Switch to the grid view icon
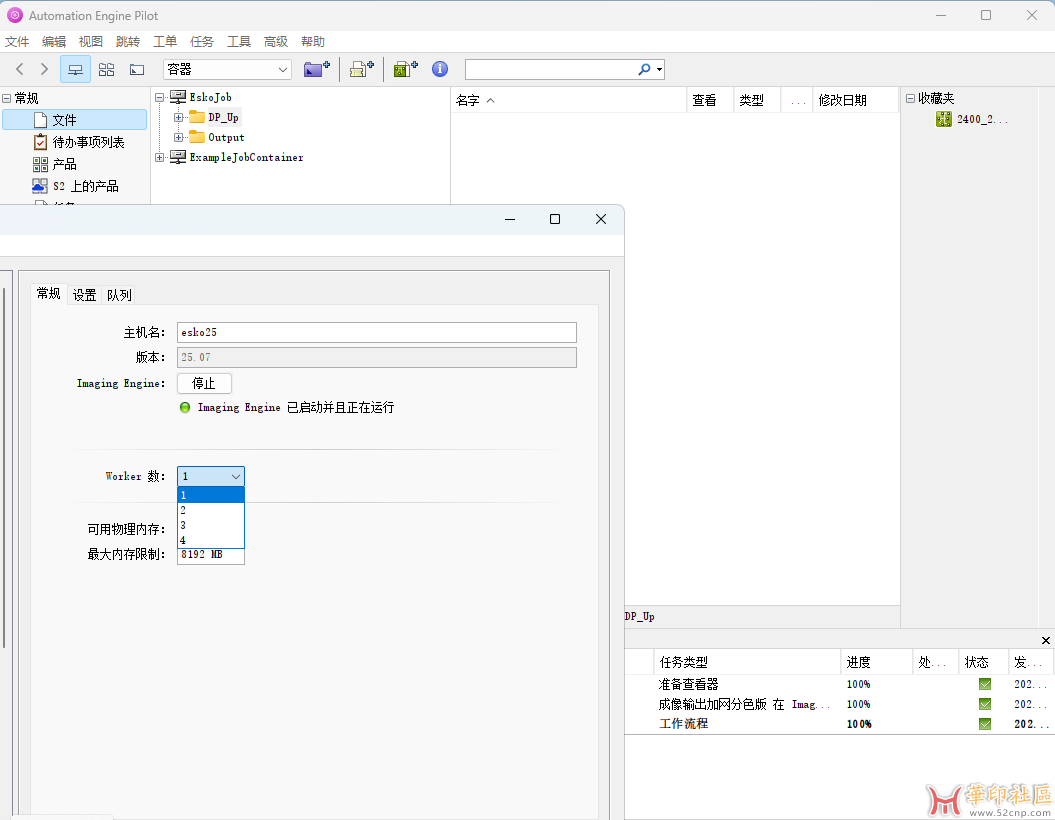 (106, 69)
